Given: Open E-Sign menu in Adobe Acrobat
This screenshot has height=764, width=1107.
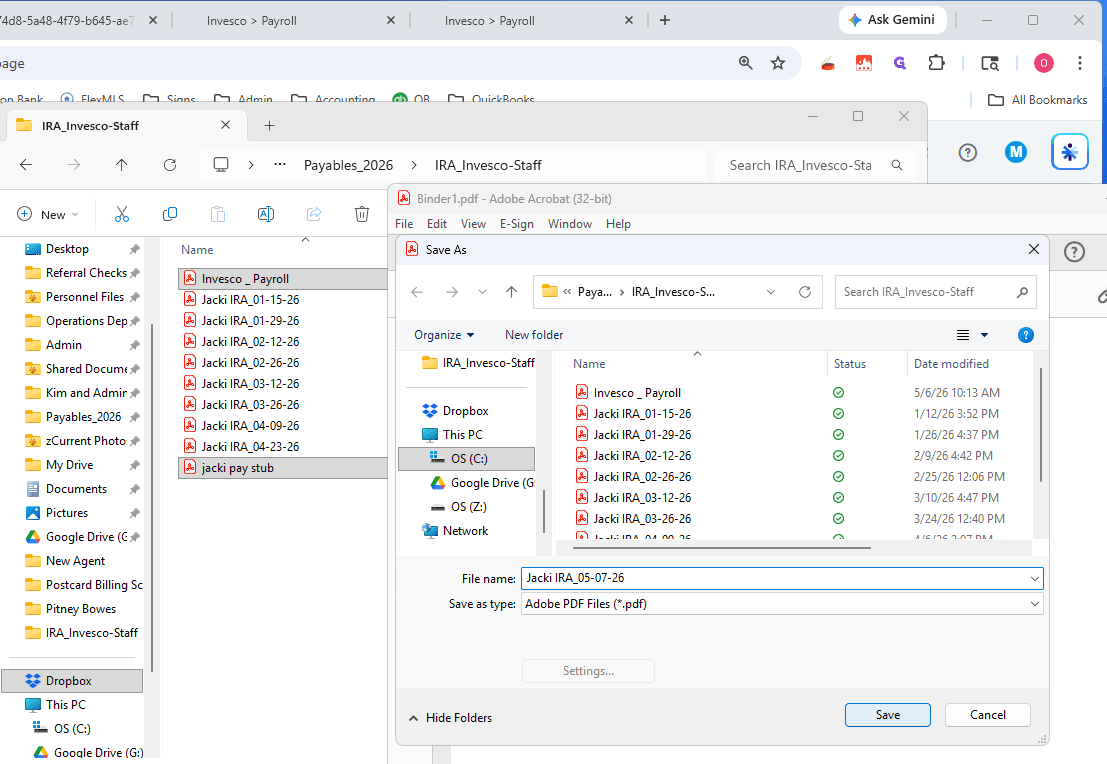Looking at the screenshot, I should 517,224.
